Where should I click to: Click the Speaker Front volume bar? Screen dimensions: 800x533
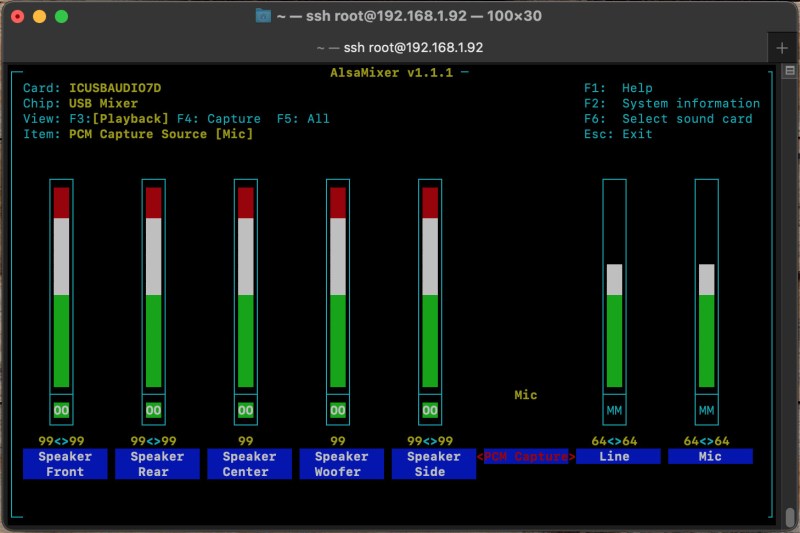click(61, 287)
